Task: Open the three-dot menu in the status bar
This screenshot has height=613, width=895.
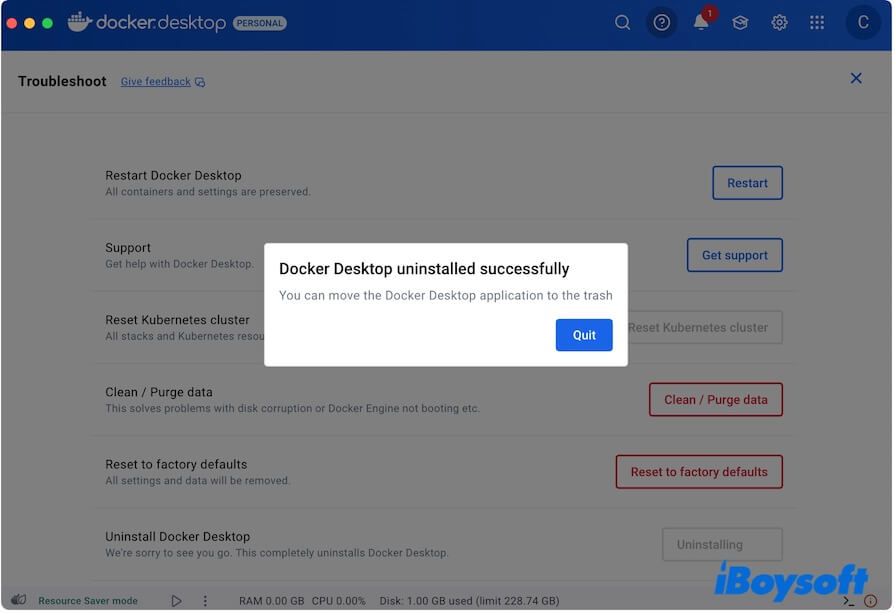Action: tap(205, 602)
